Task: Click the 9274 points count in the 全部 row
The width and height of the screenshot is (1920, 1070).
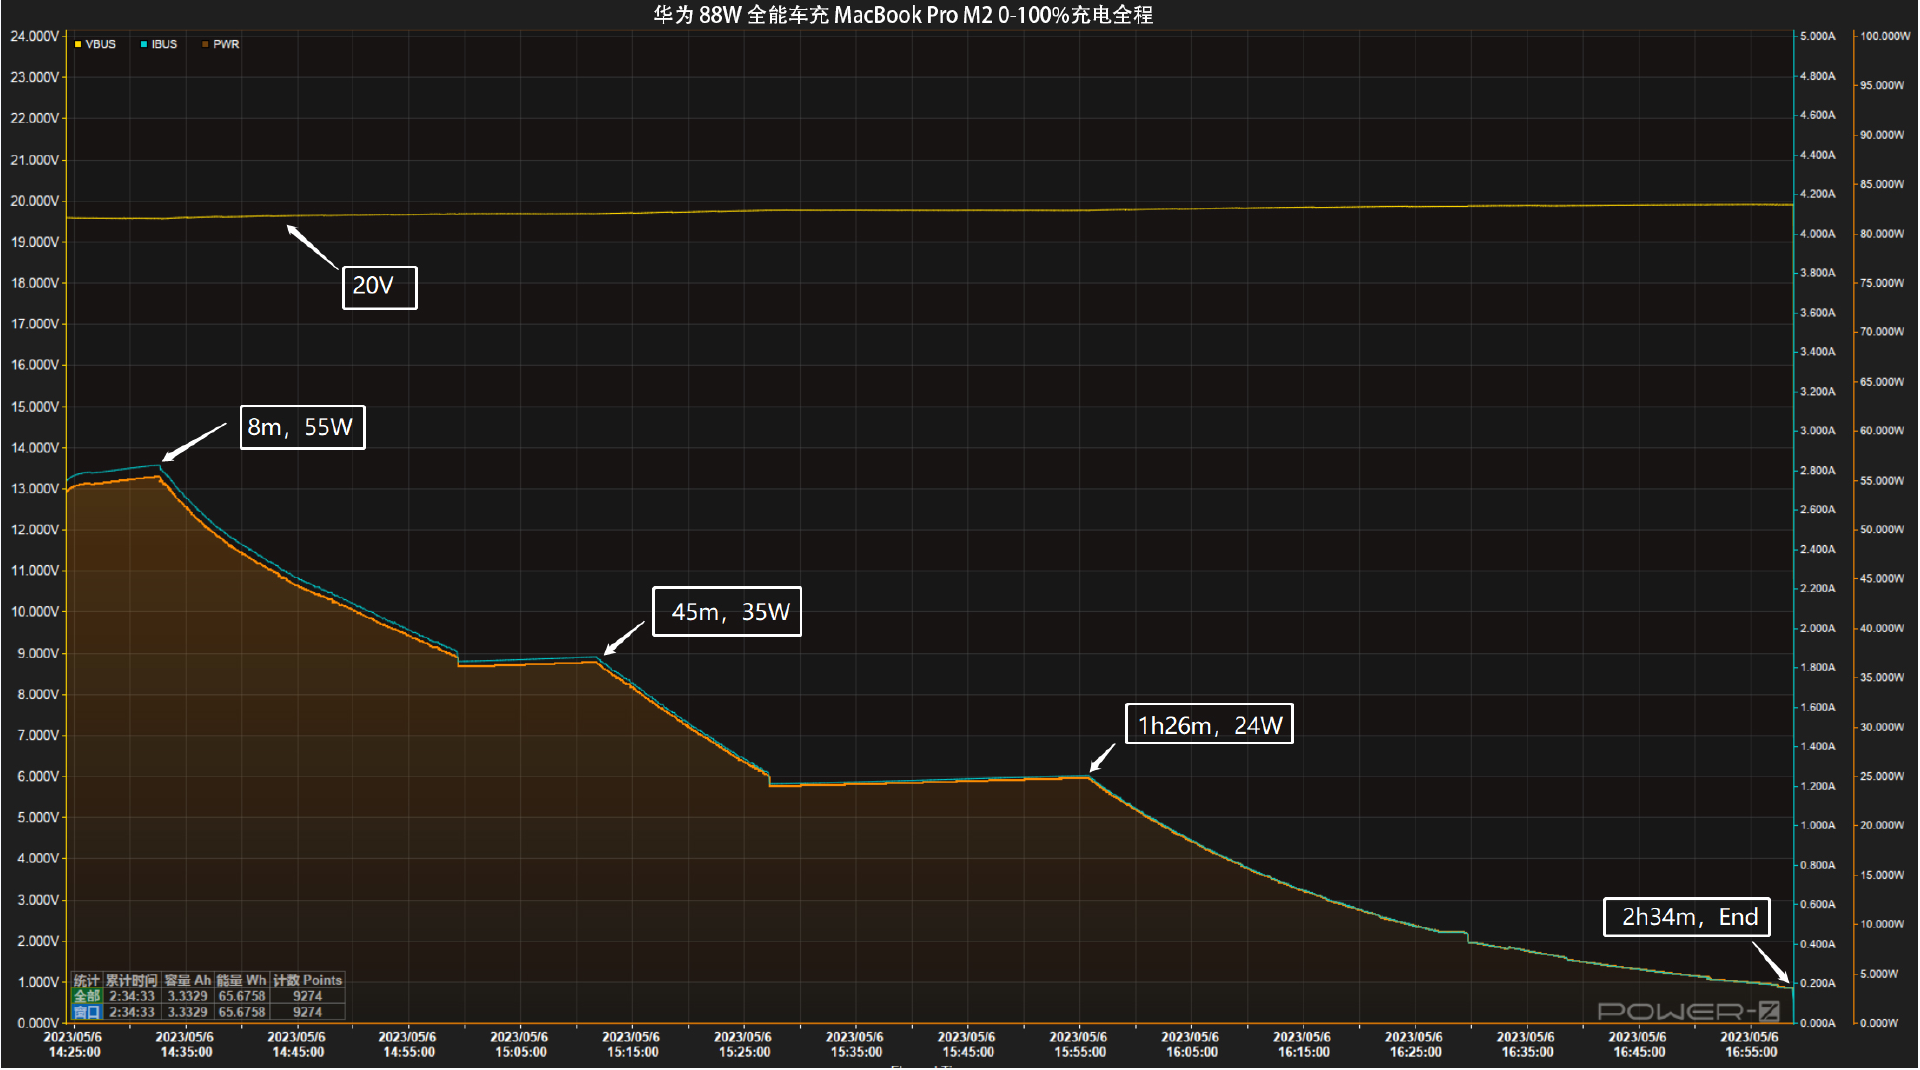Action: [x=308, y=996]
